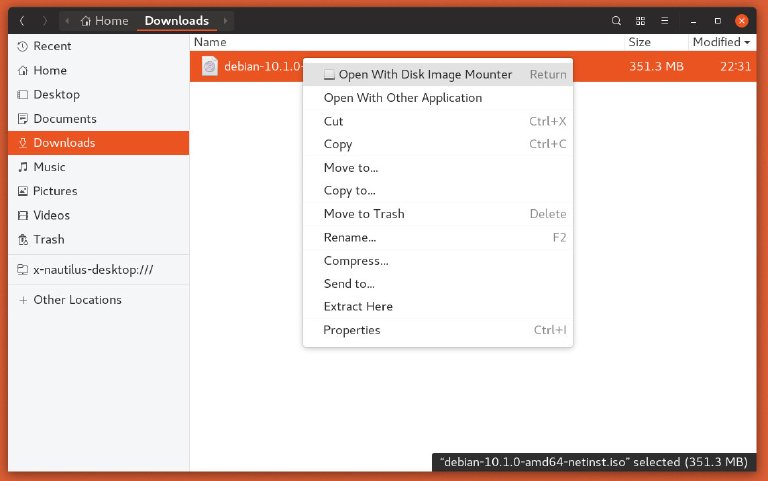This screenshot has height=481, width=768.
Task: Sort by the Modified column dropdown arrow
Action: 748,42
